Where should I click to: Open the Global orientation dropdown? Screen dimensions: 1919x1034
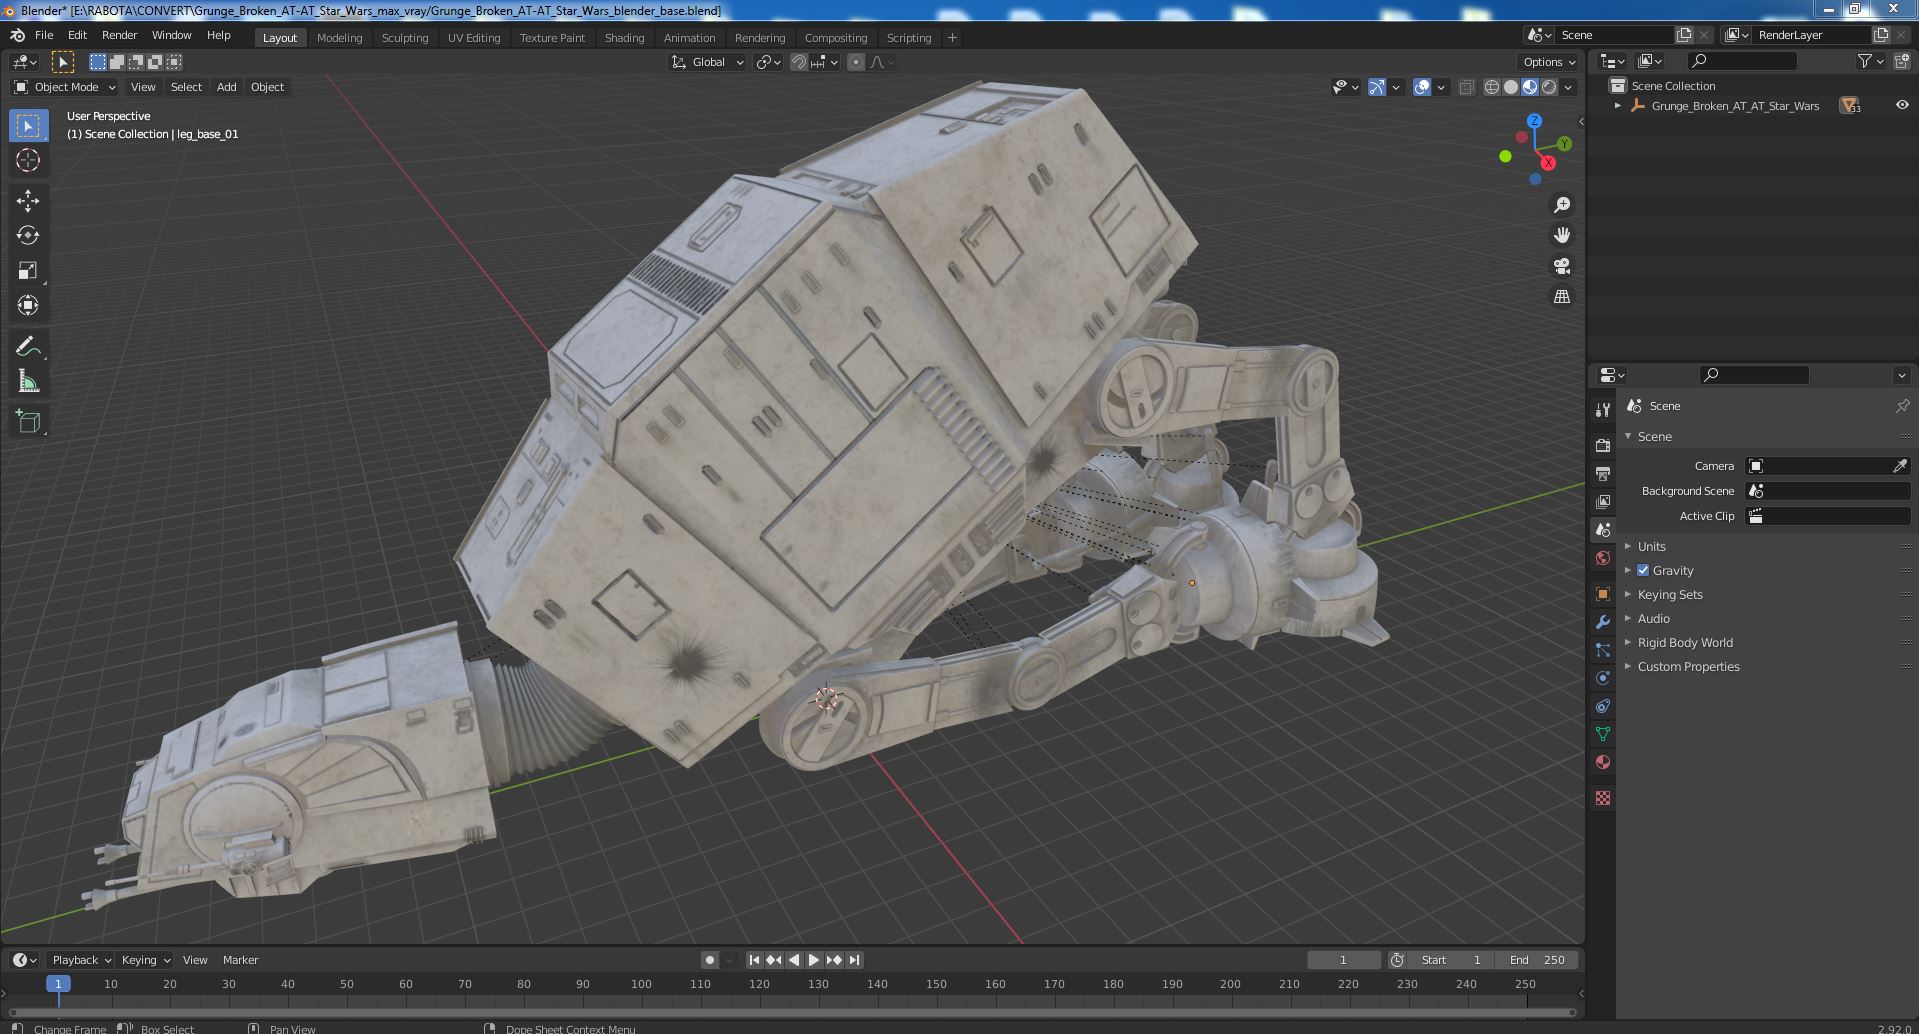point(708,62)
